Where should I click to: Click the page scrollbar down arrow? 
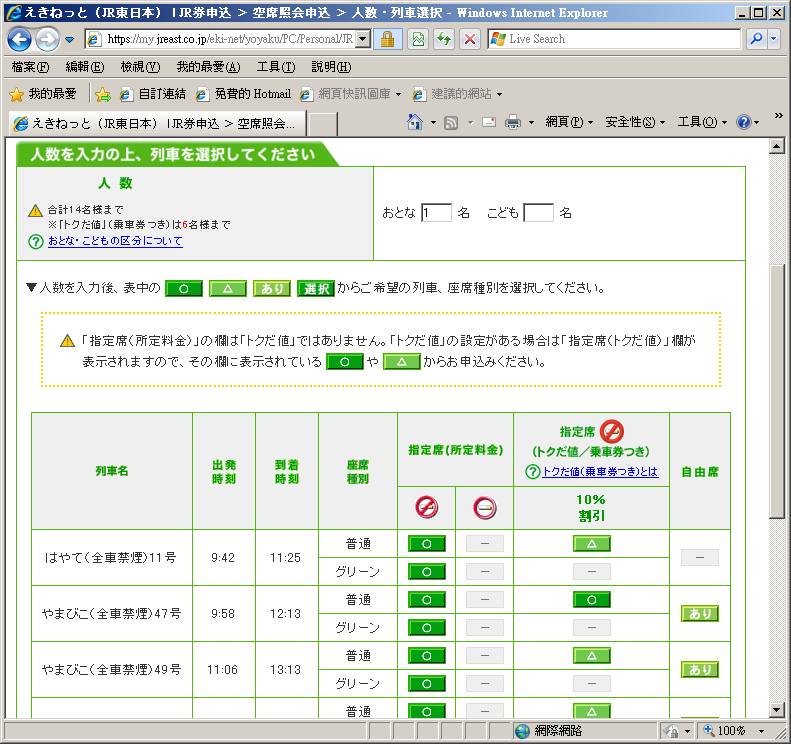click(776, 710)
